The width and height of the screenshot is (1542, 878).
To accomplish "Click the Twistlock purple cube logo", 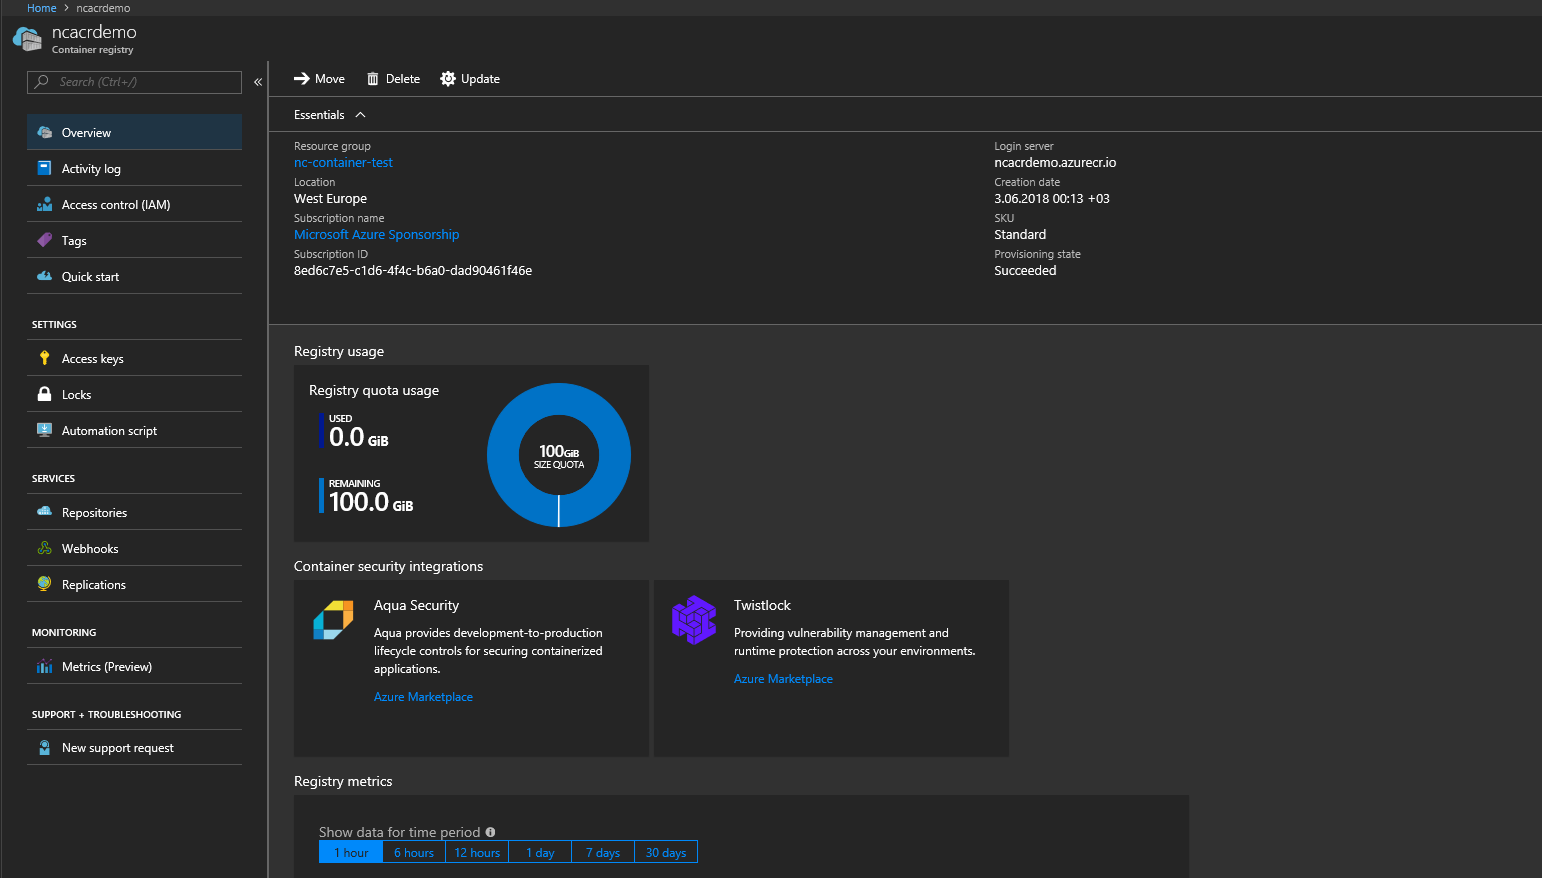I will (694, 620).
